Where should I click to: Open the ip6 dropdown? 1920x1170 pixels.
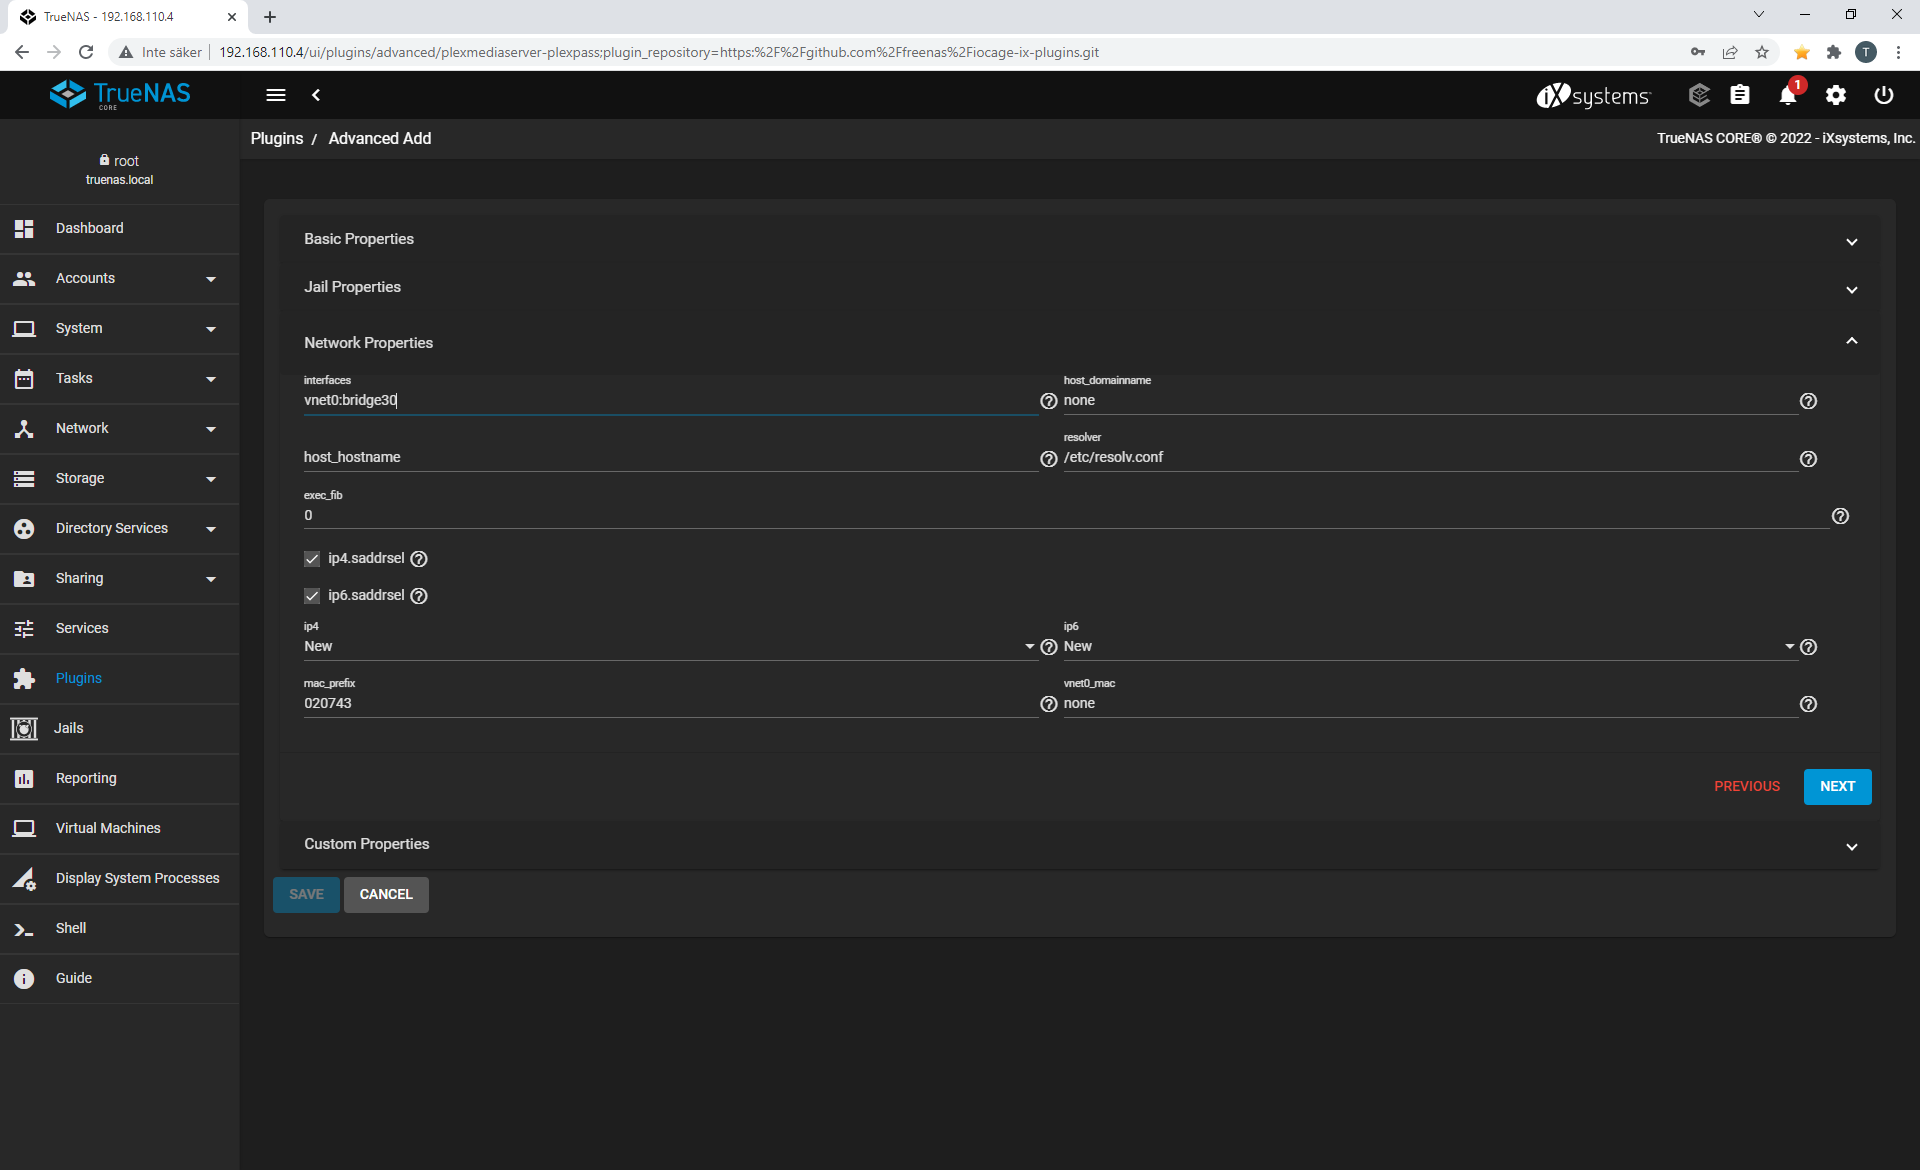point(1430,647)
